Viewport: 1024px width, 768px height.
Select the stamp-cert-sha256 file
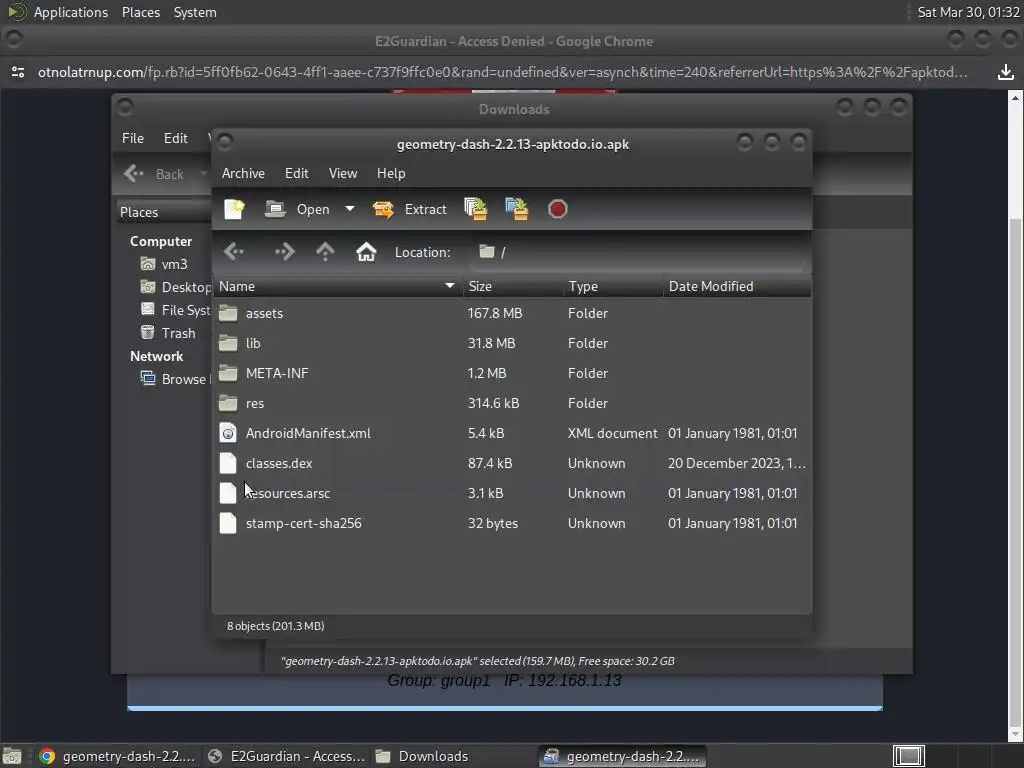512,524
